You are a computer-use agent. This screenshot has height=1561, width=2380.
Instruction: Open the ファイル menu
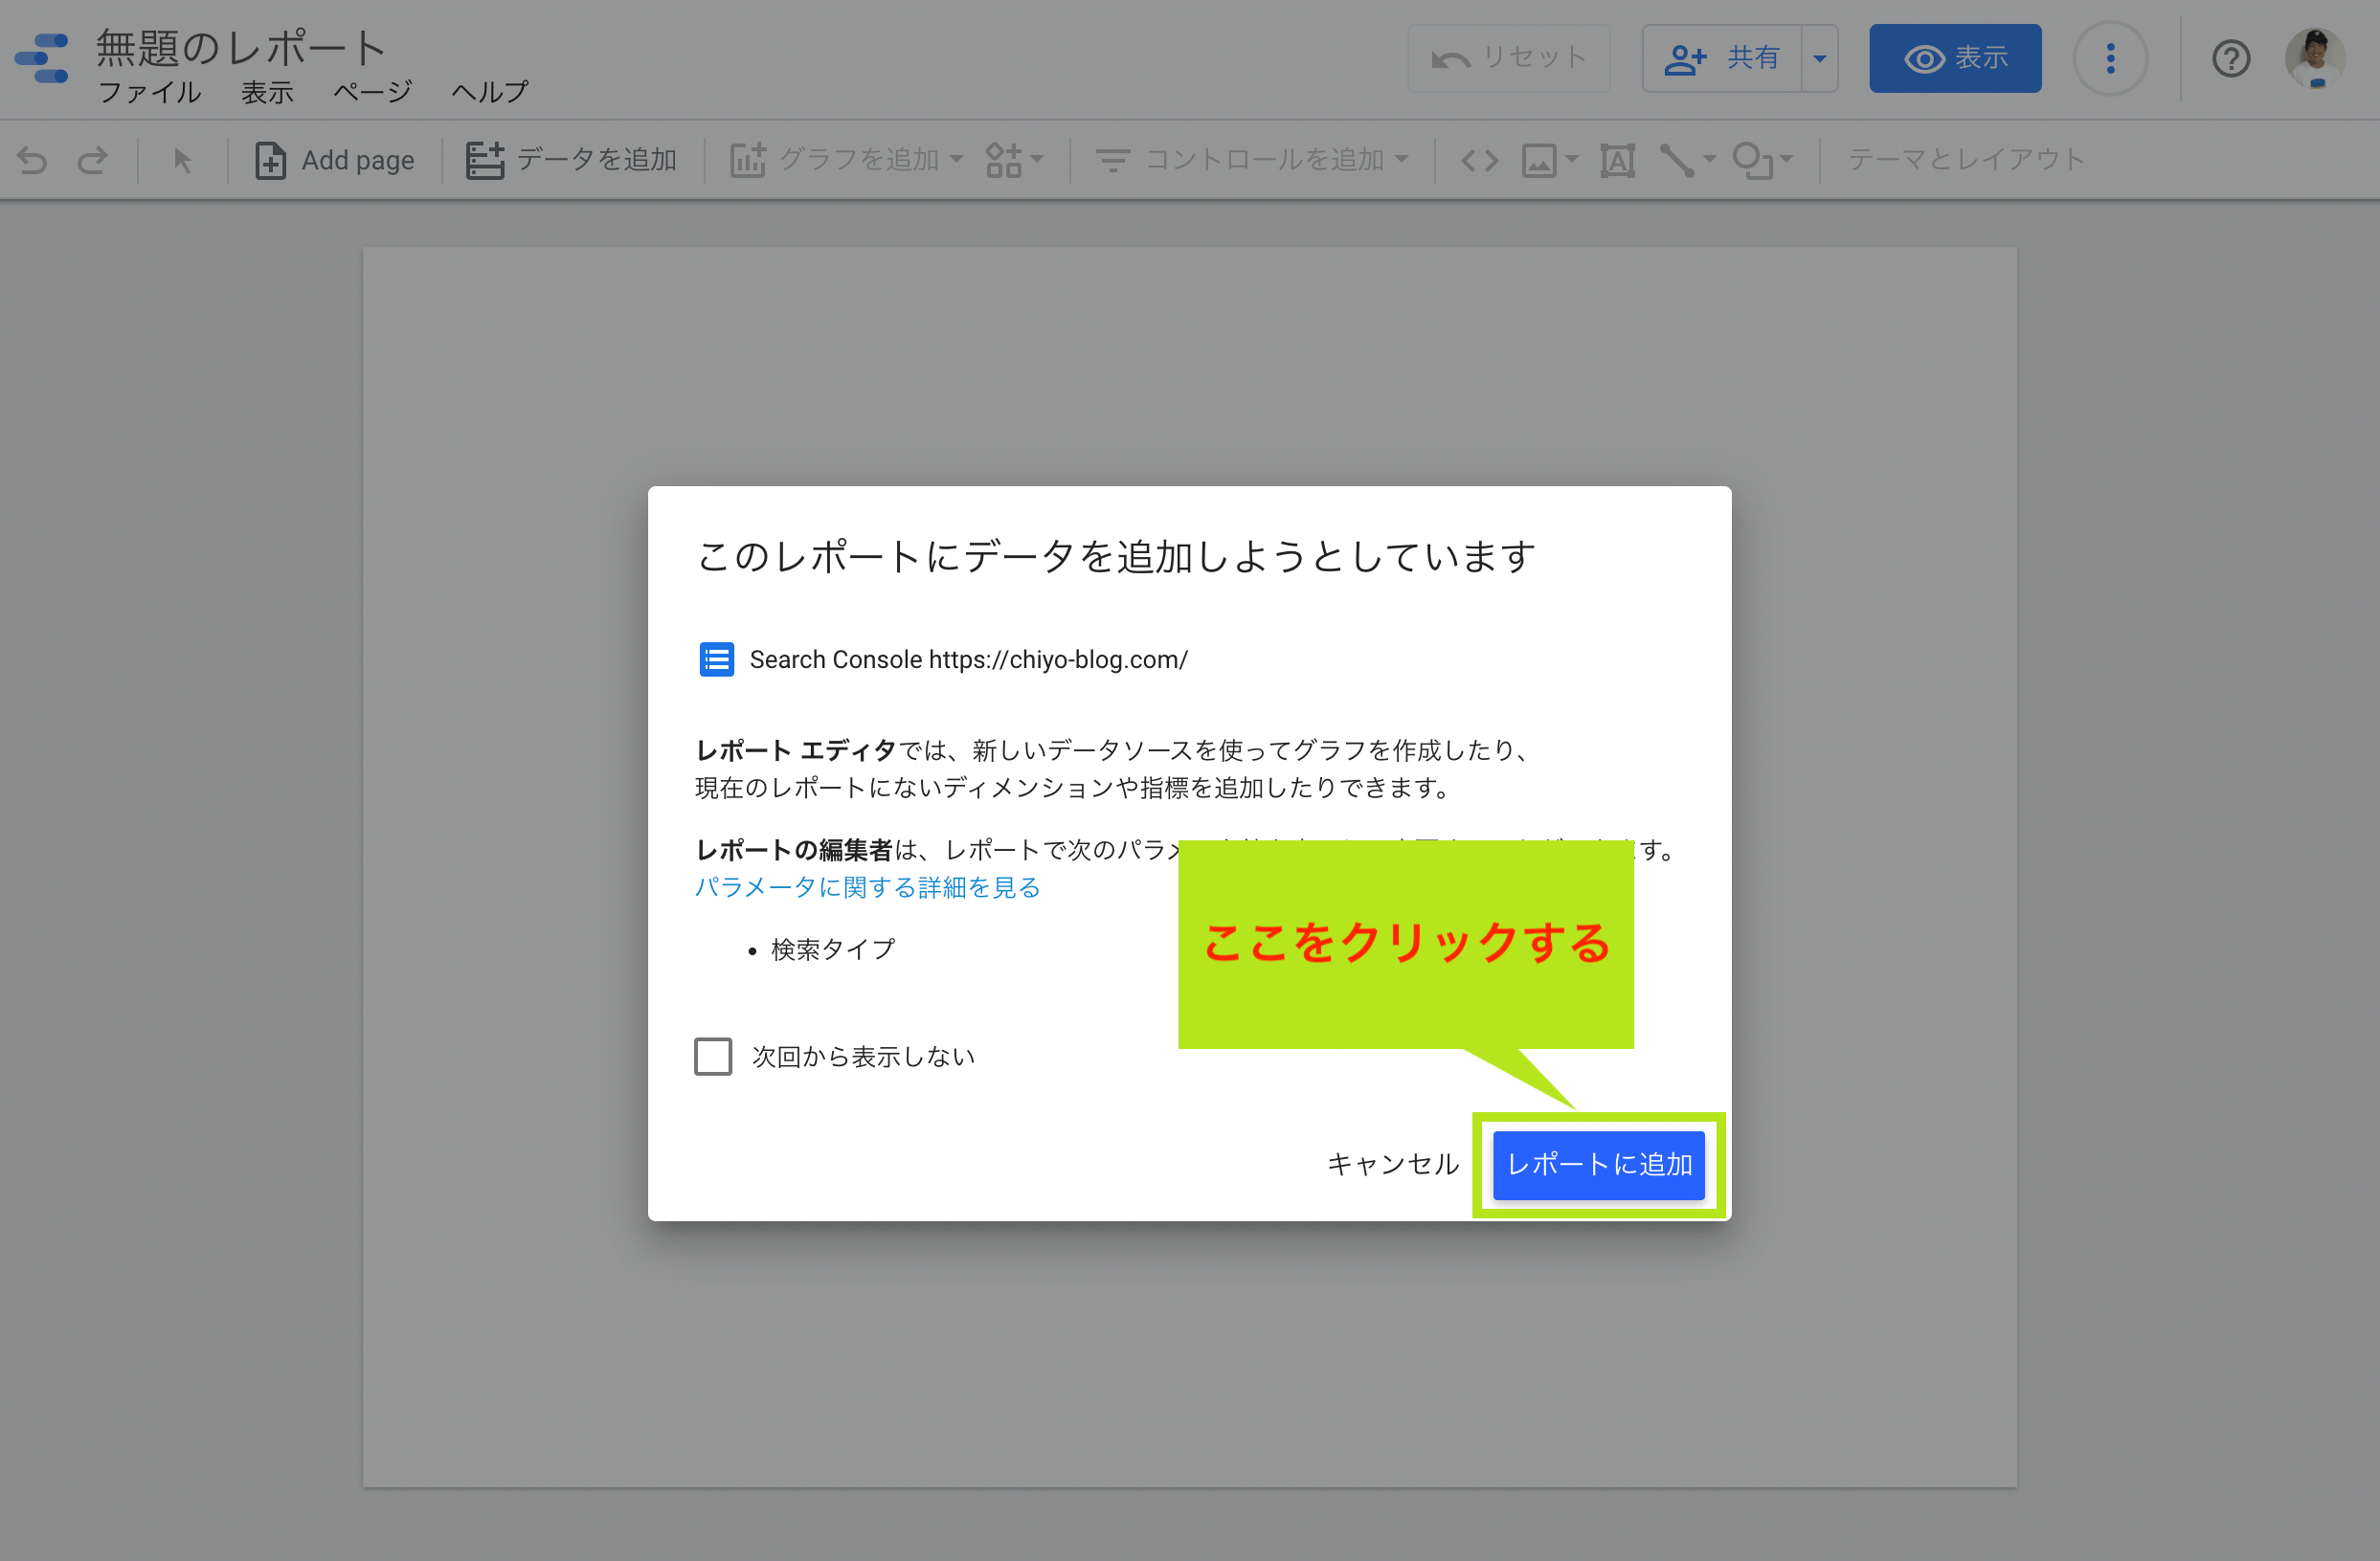(x=150, y=92)
